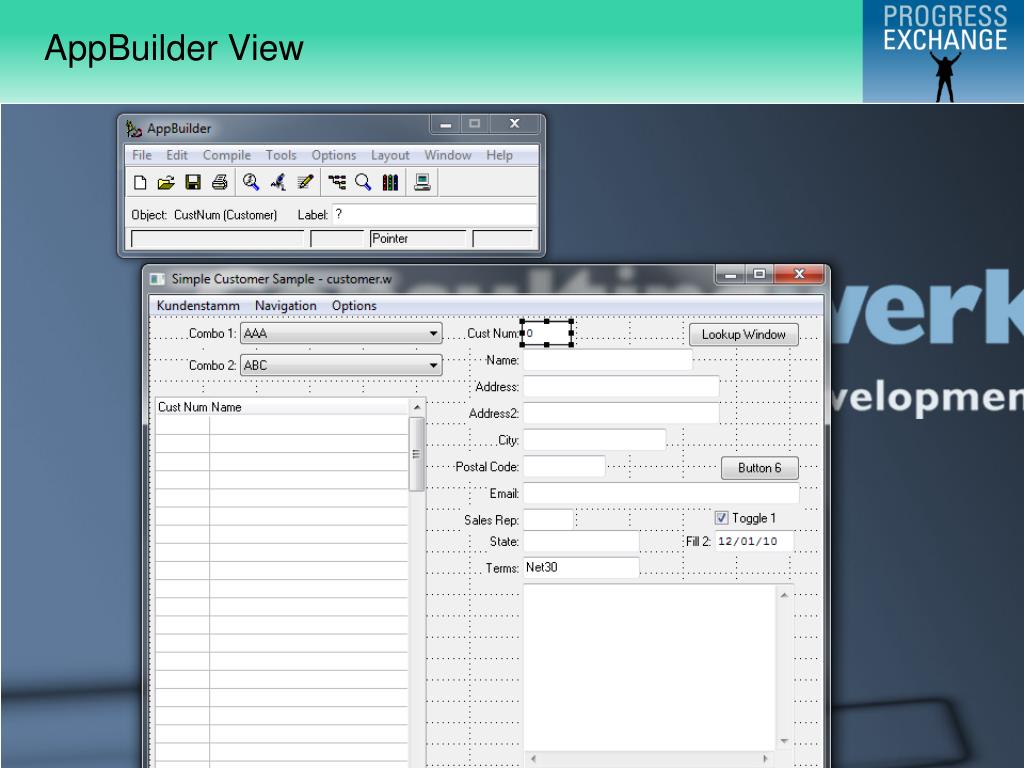
Task: Toggle the Toggle 1 checkbox
Action: (x=721, y=518)
